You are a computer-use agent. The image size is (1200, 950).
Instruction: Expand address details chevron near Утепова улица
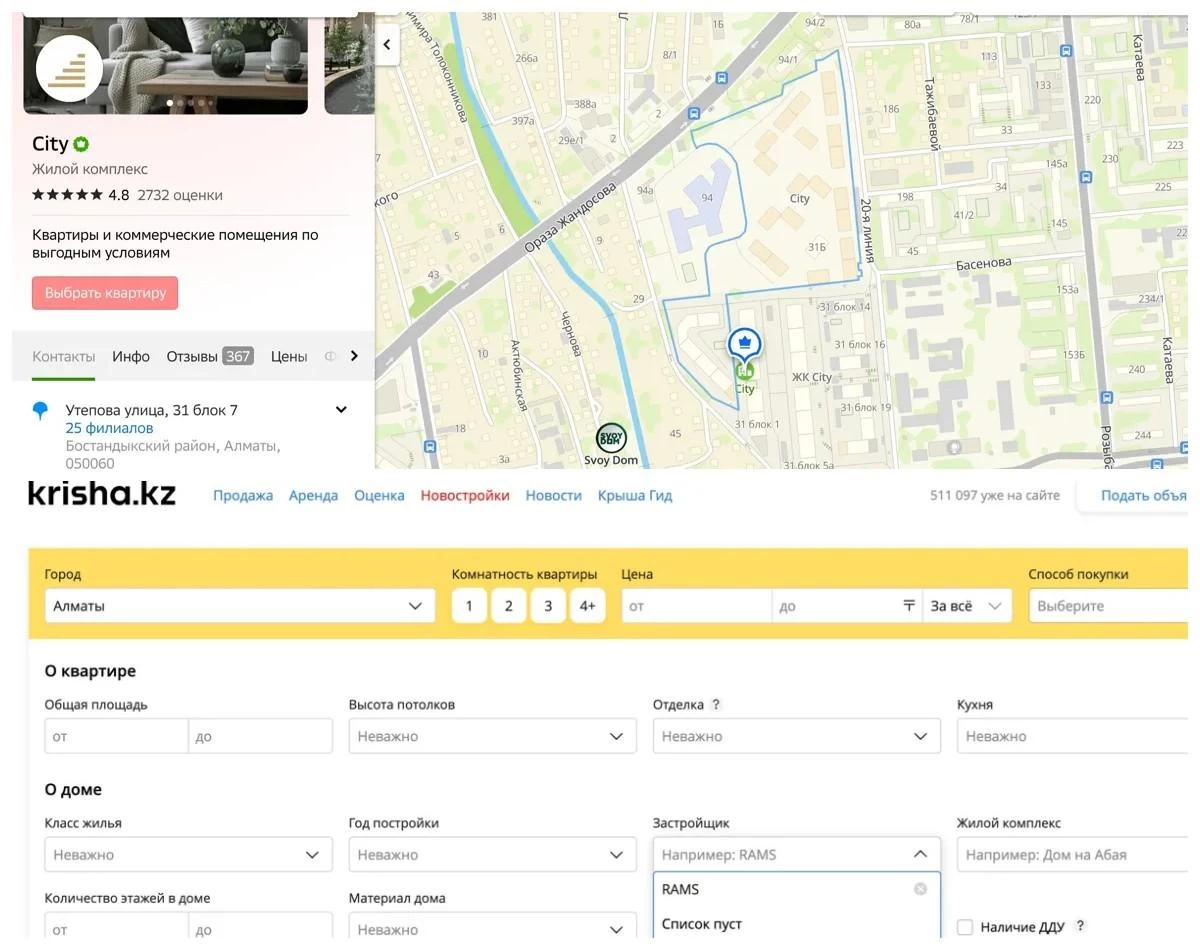[341, 409]
